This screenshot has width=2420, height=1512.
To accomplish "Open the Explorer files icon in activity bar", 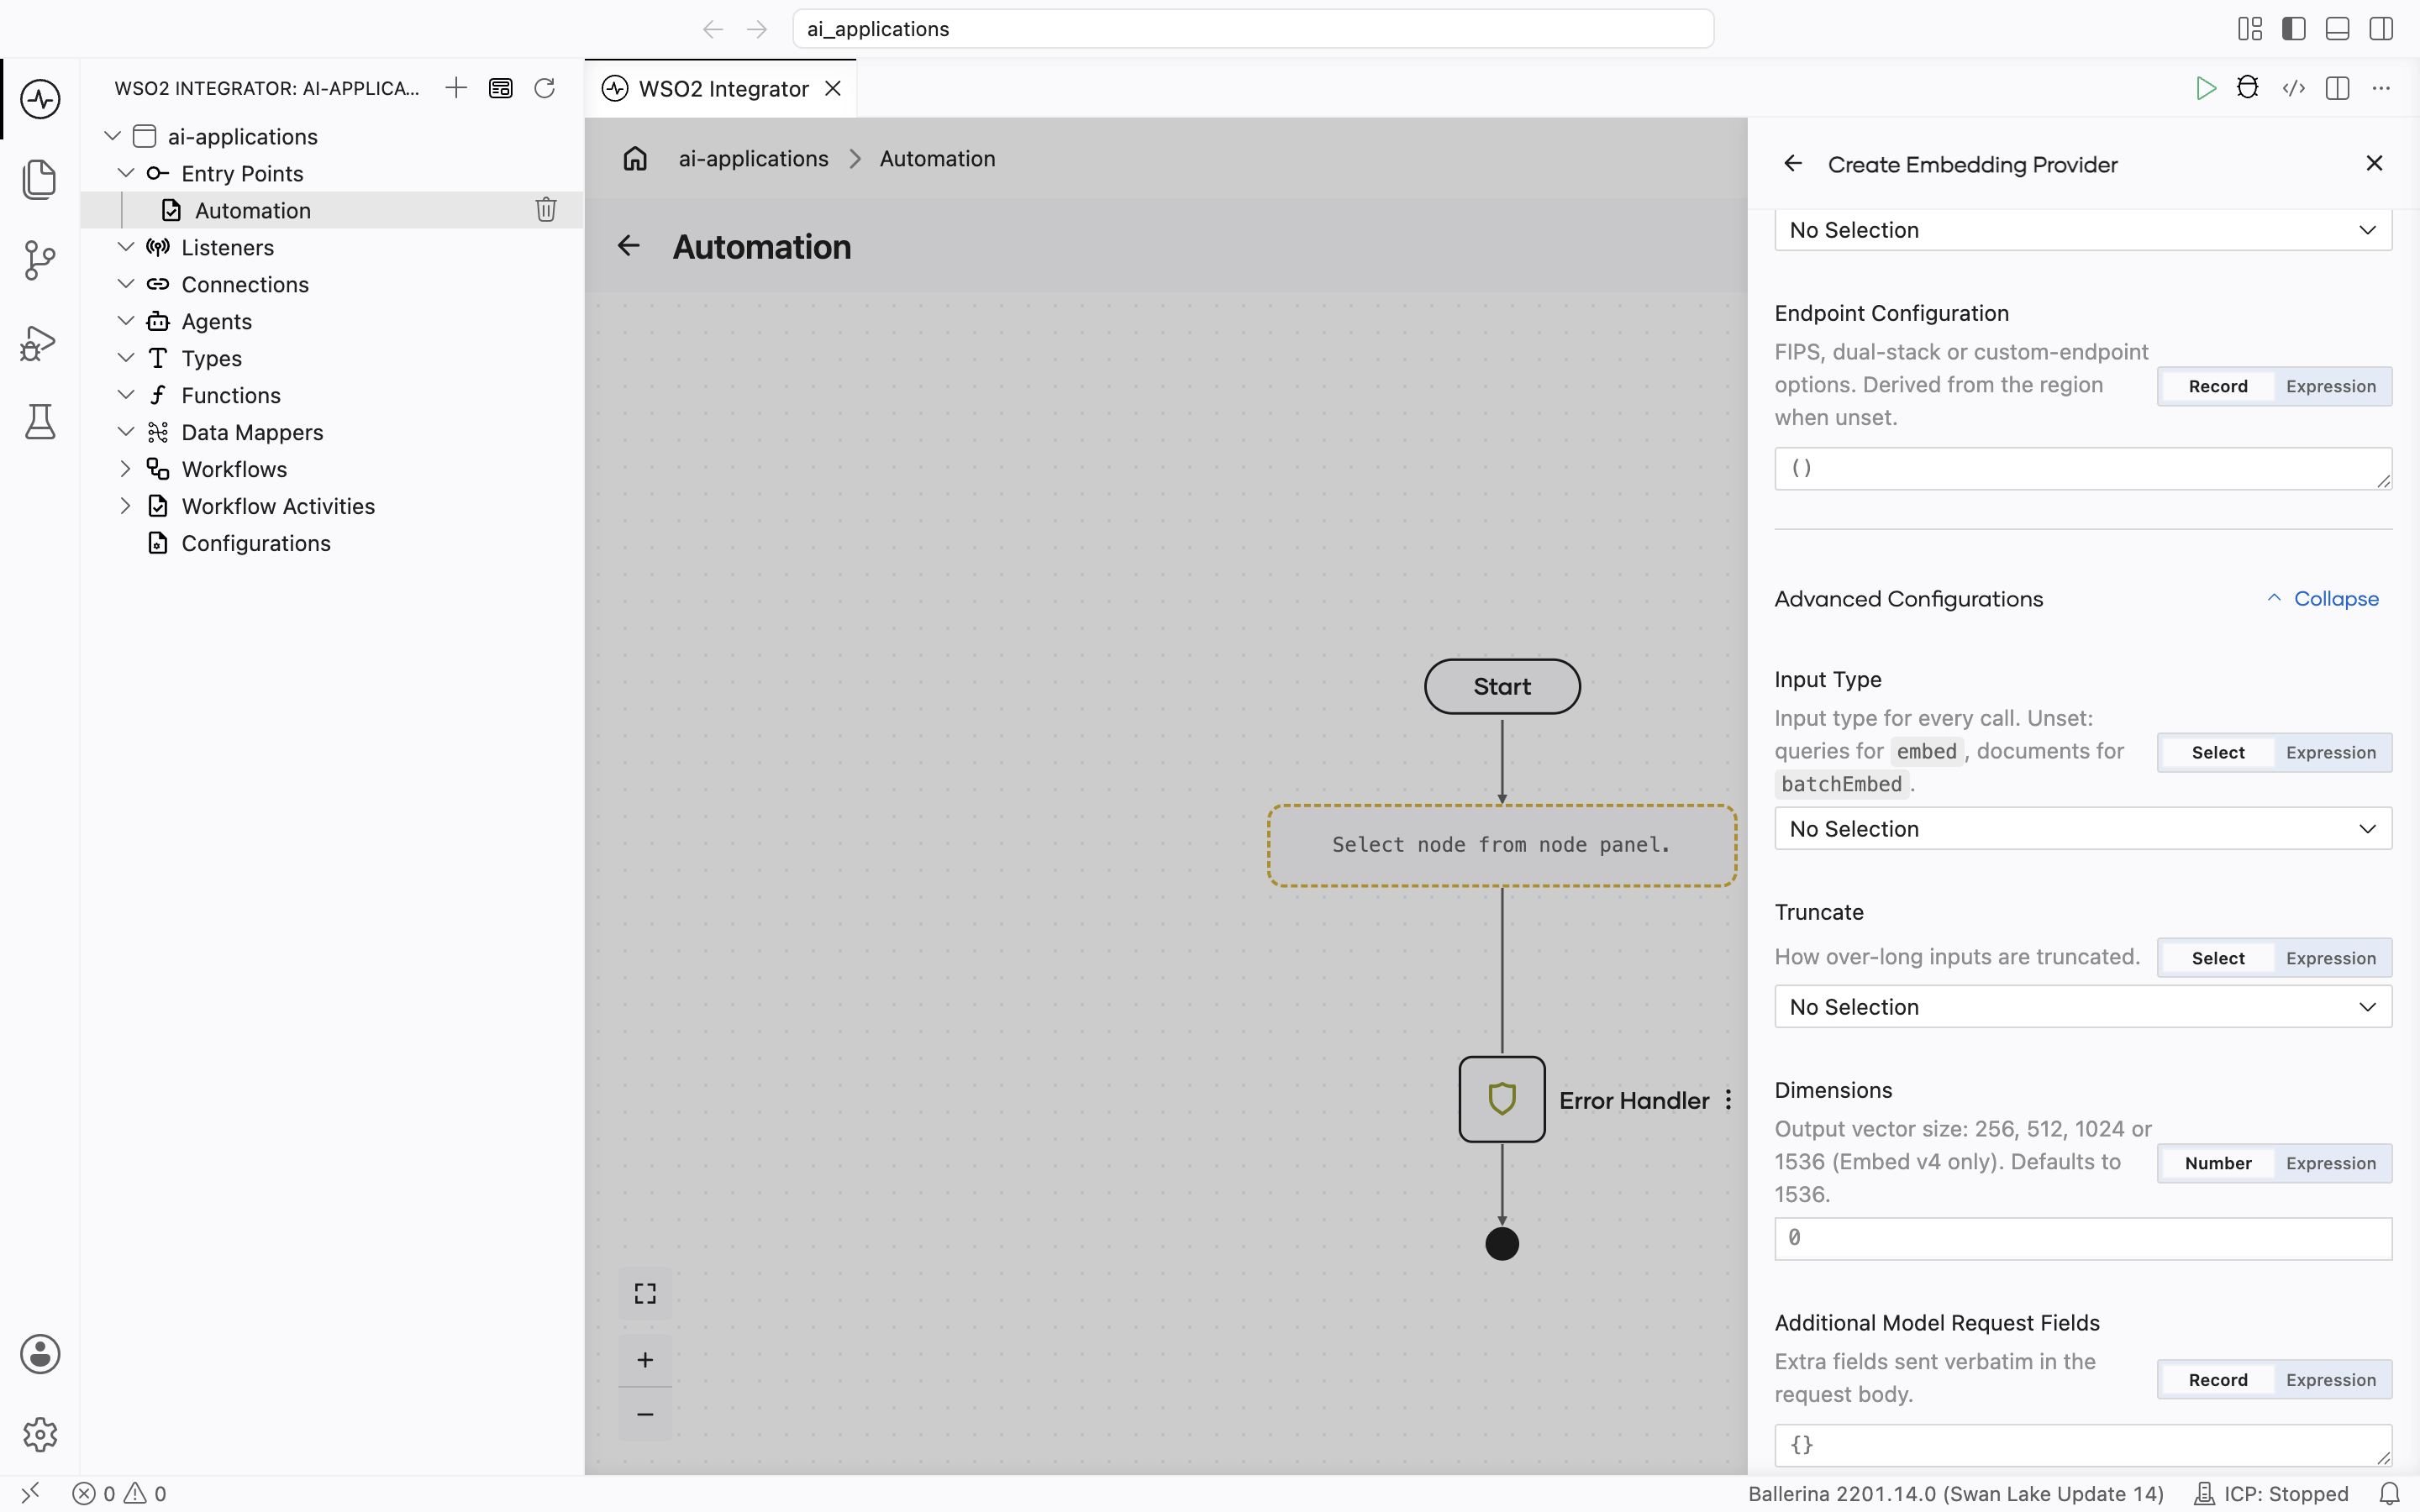I will click(40, 179).
